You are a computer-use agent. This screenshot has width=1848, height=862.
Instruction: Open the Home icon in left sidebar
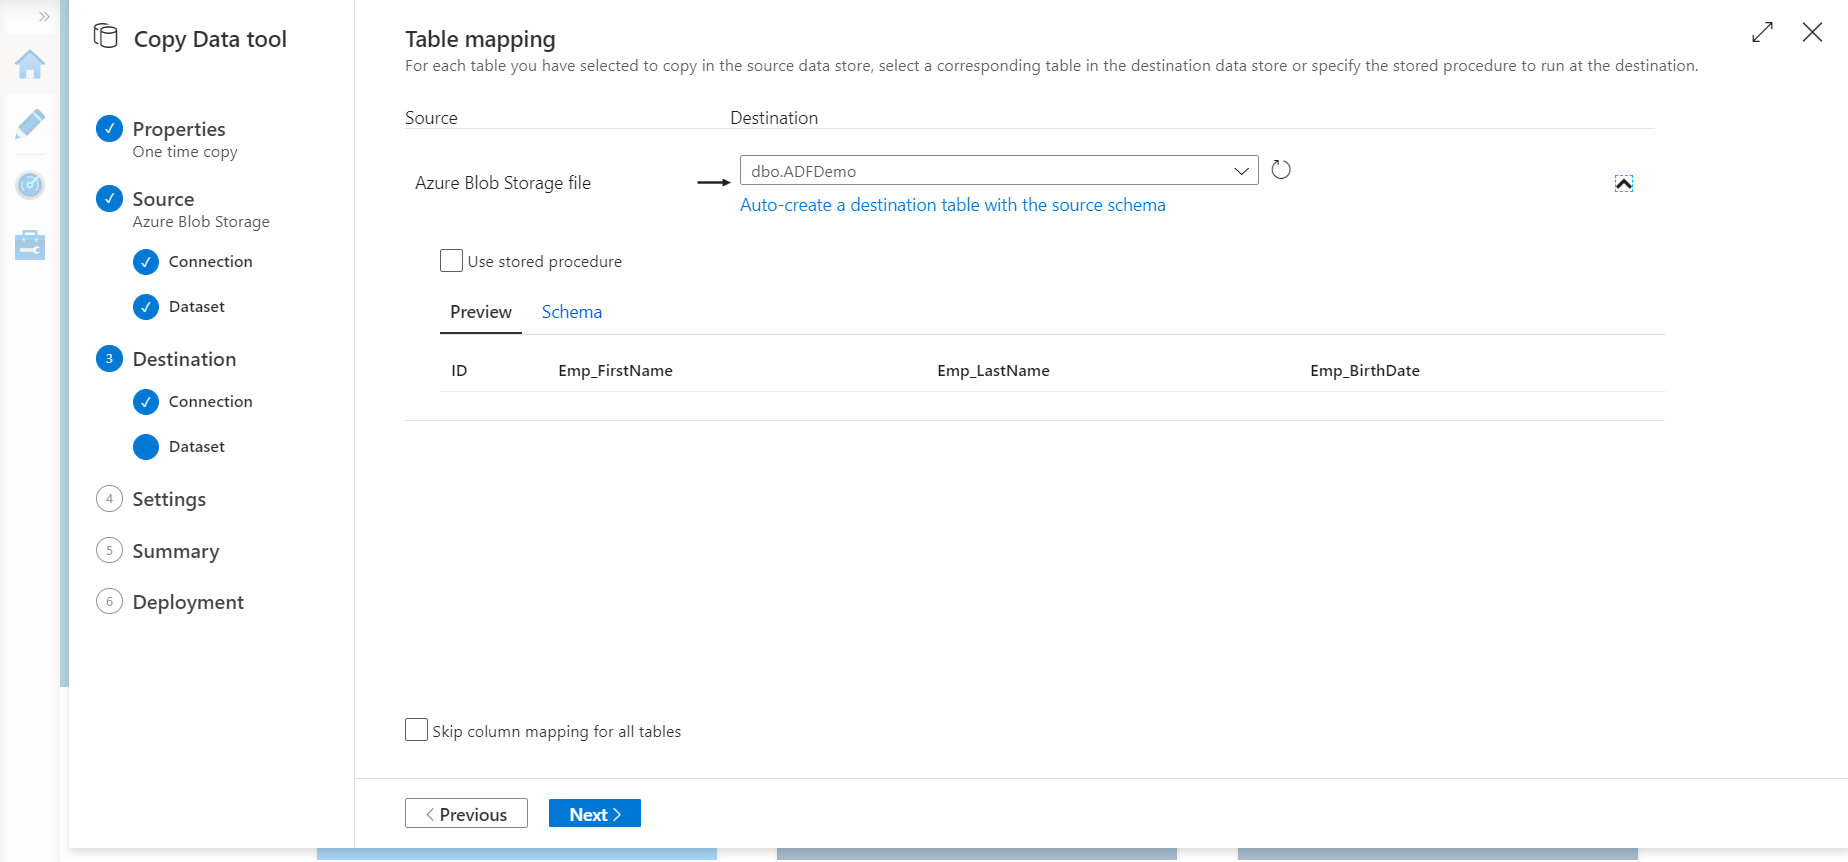pyautogui.click(x=30, y=65)
